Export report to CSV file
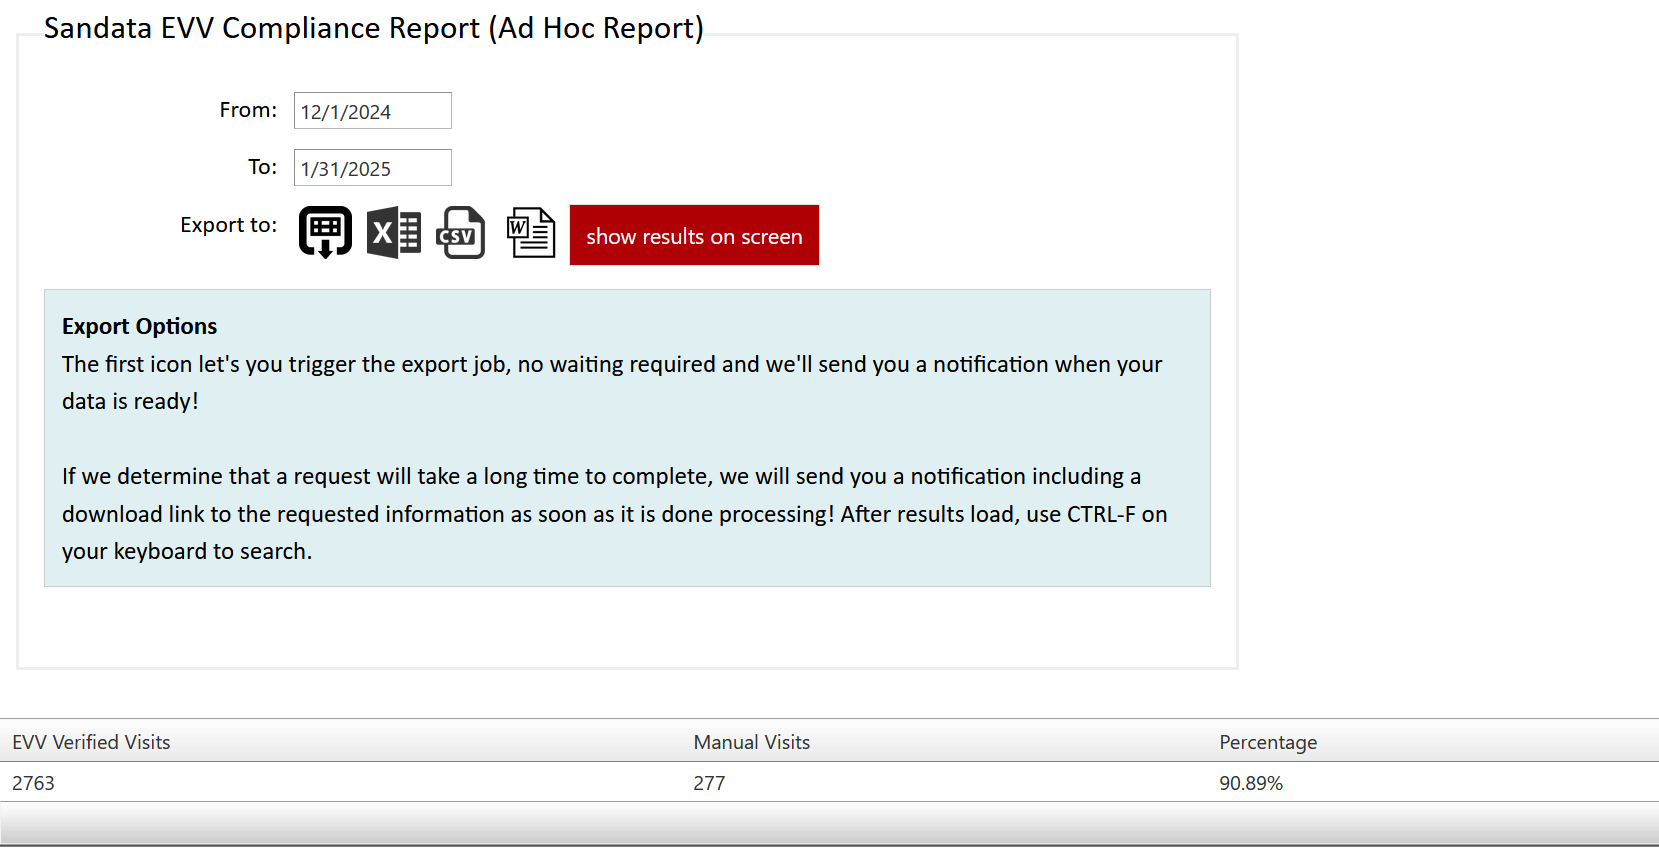Screen dimensions: 1659x850 click(x=460, y=233)
